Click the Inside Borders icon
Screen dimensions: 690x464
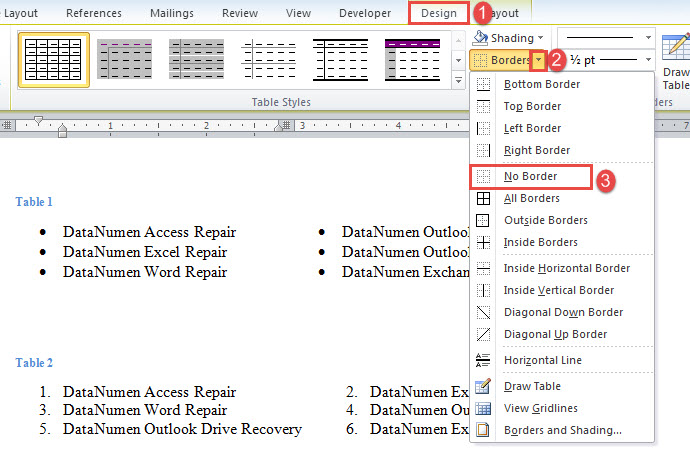[x=483, y=242]
